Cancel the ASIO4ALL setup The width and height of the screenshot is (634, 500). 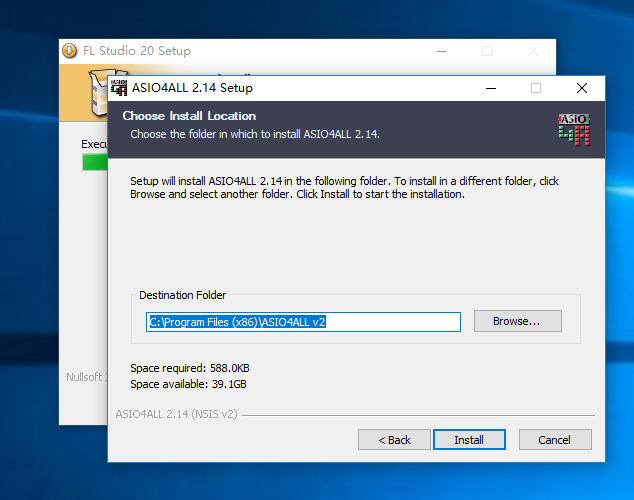click(555, 439)
